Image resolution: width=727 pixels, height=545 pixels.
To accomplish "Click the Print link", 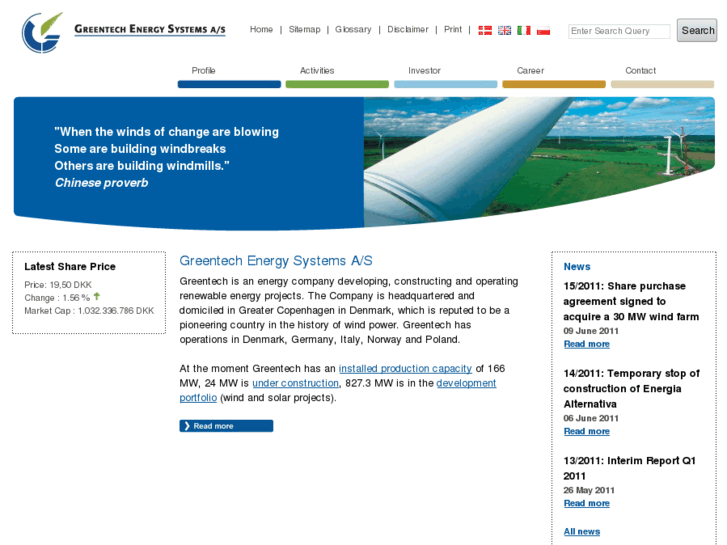I will click(x=453, y=29).
